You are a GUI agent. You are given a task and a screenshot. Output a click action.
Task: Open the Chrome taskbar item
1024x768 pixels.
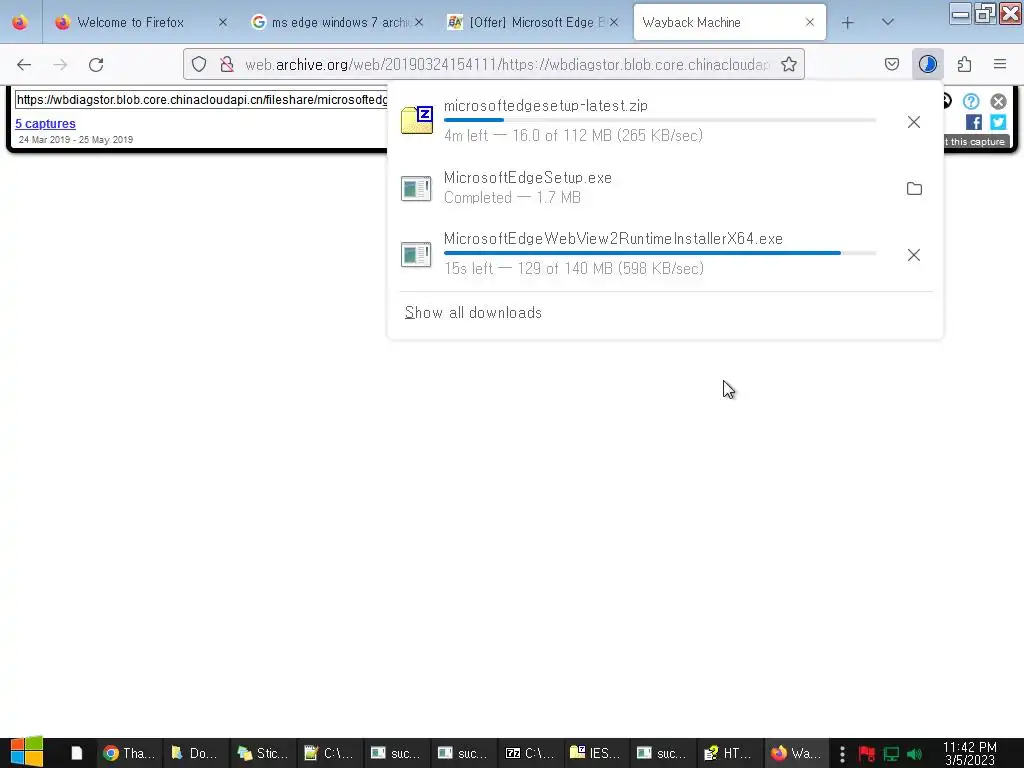[129, 753]
